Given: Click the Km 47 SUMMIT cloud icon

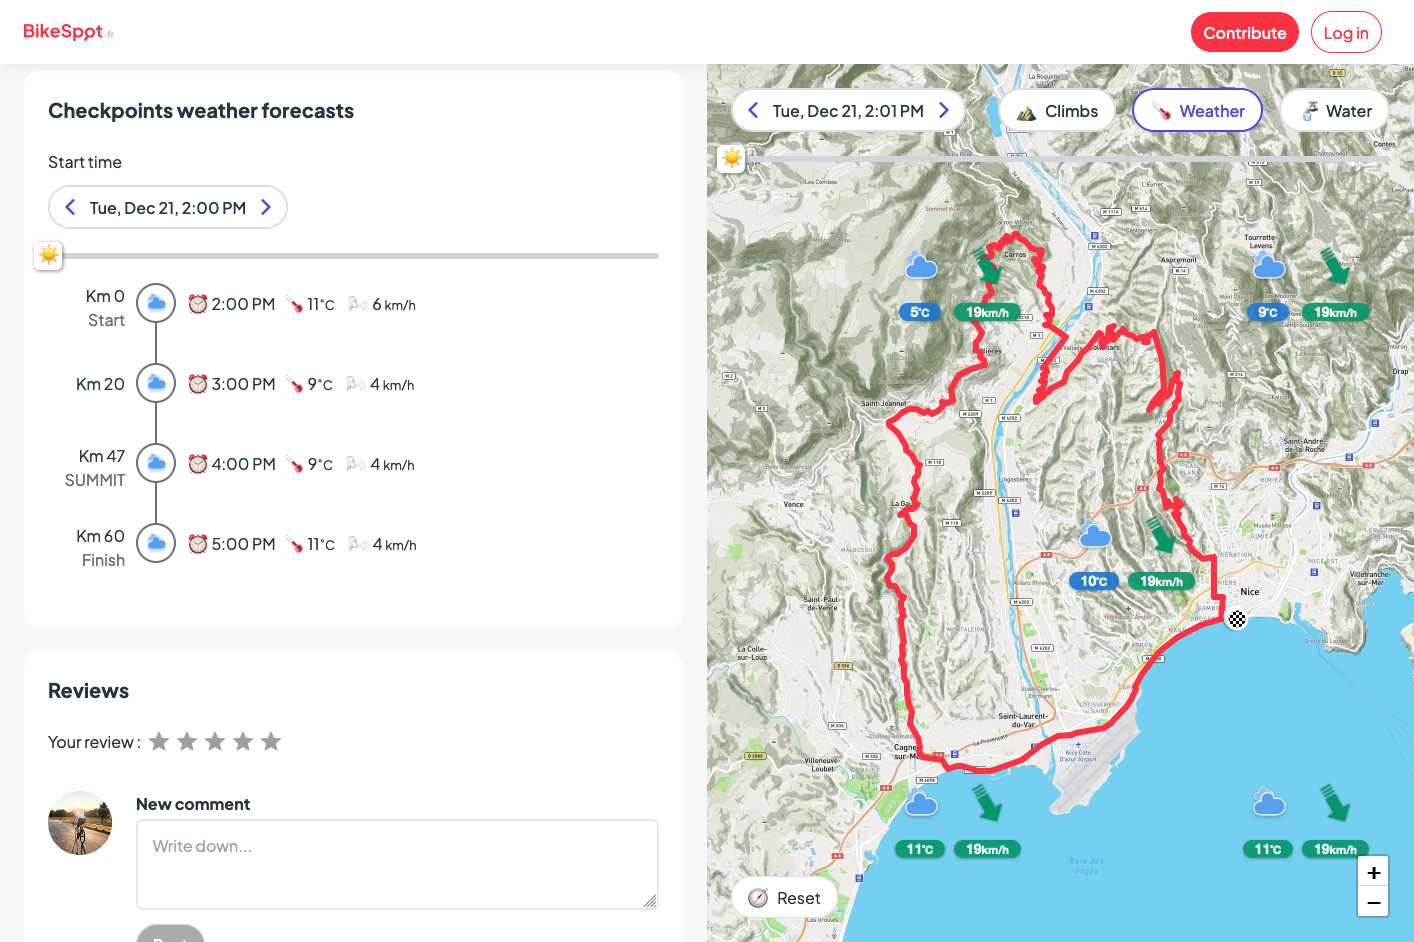Looking at the screenshot, I should coord(156,463).
